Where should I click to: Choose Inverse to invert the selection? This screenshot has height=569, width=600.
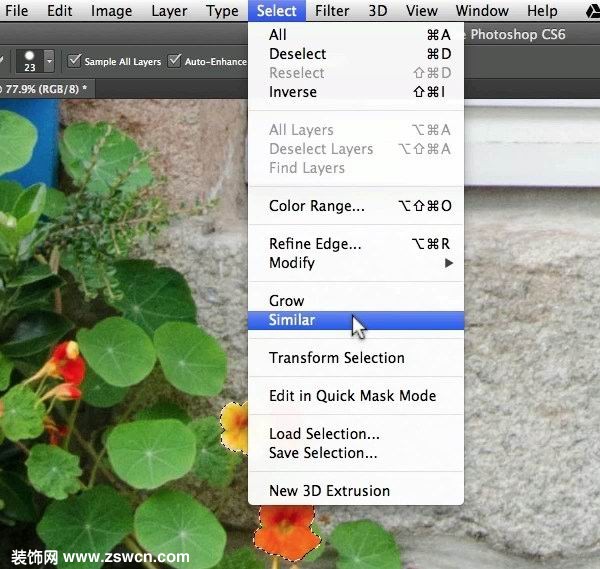(x=356, y=92)
